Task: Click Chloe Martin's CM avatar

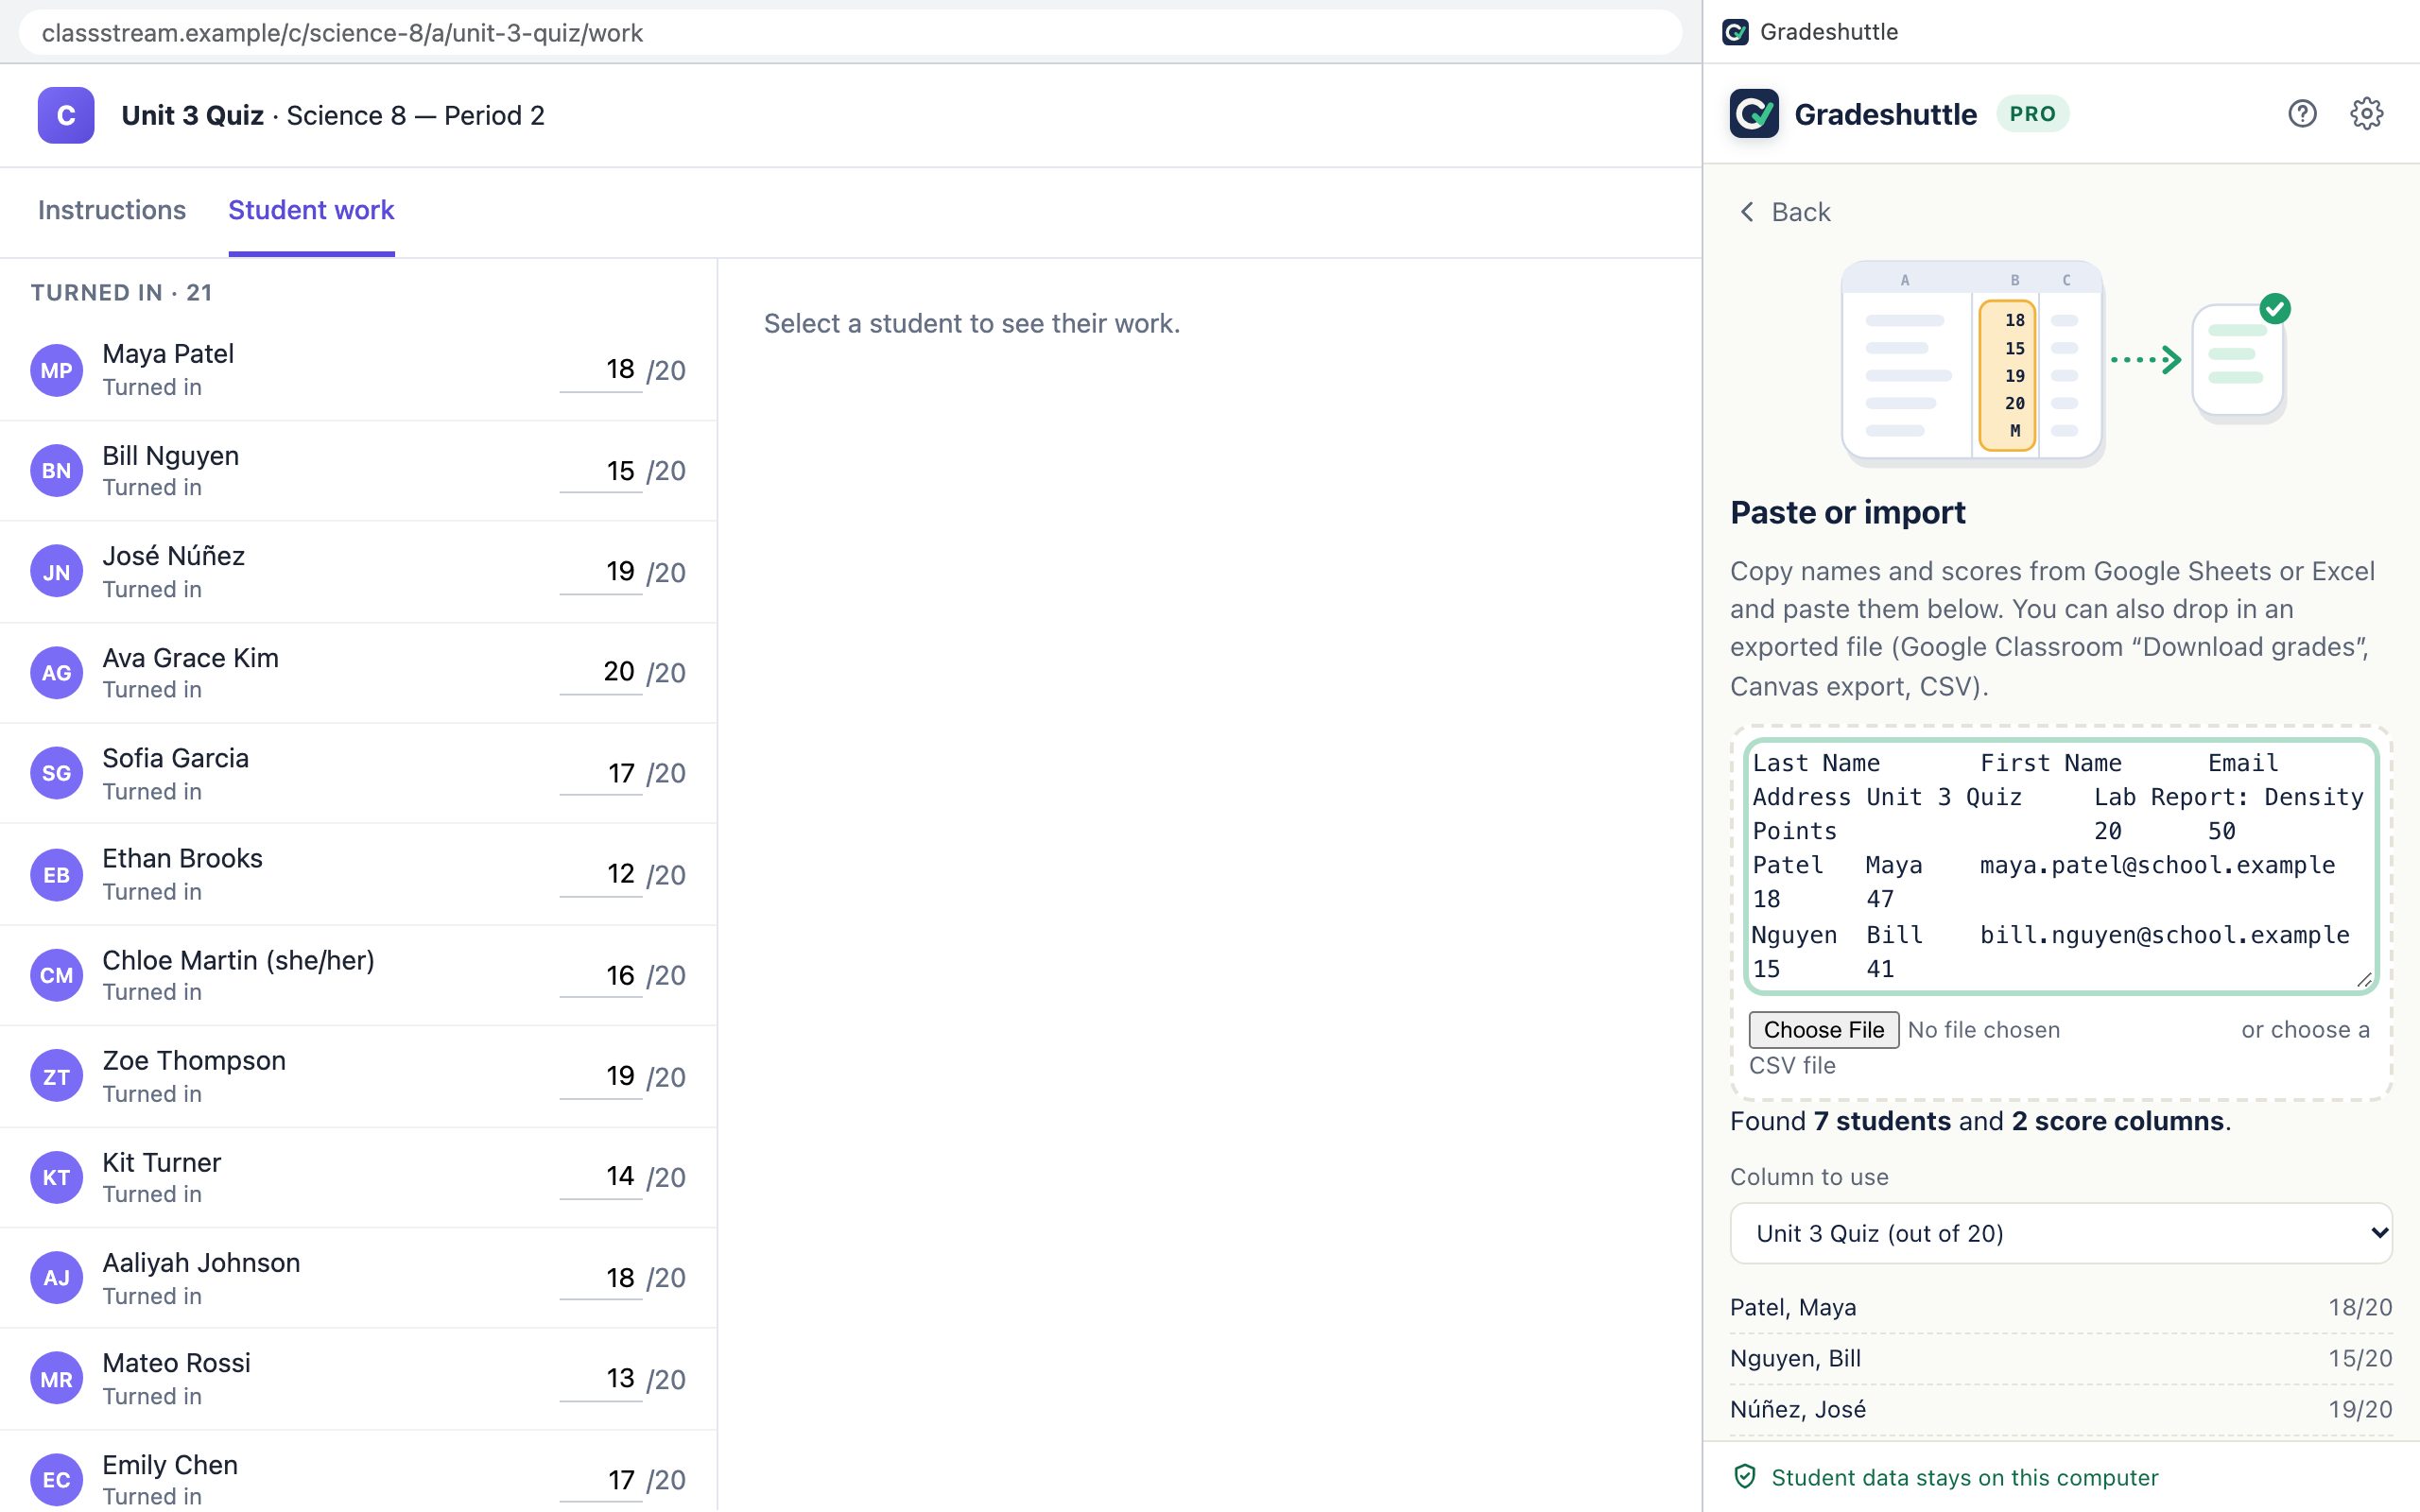Action: [56, 975]
